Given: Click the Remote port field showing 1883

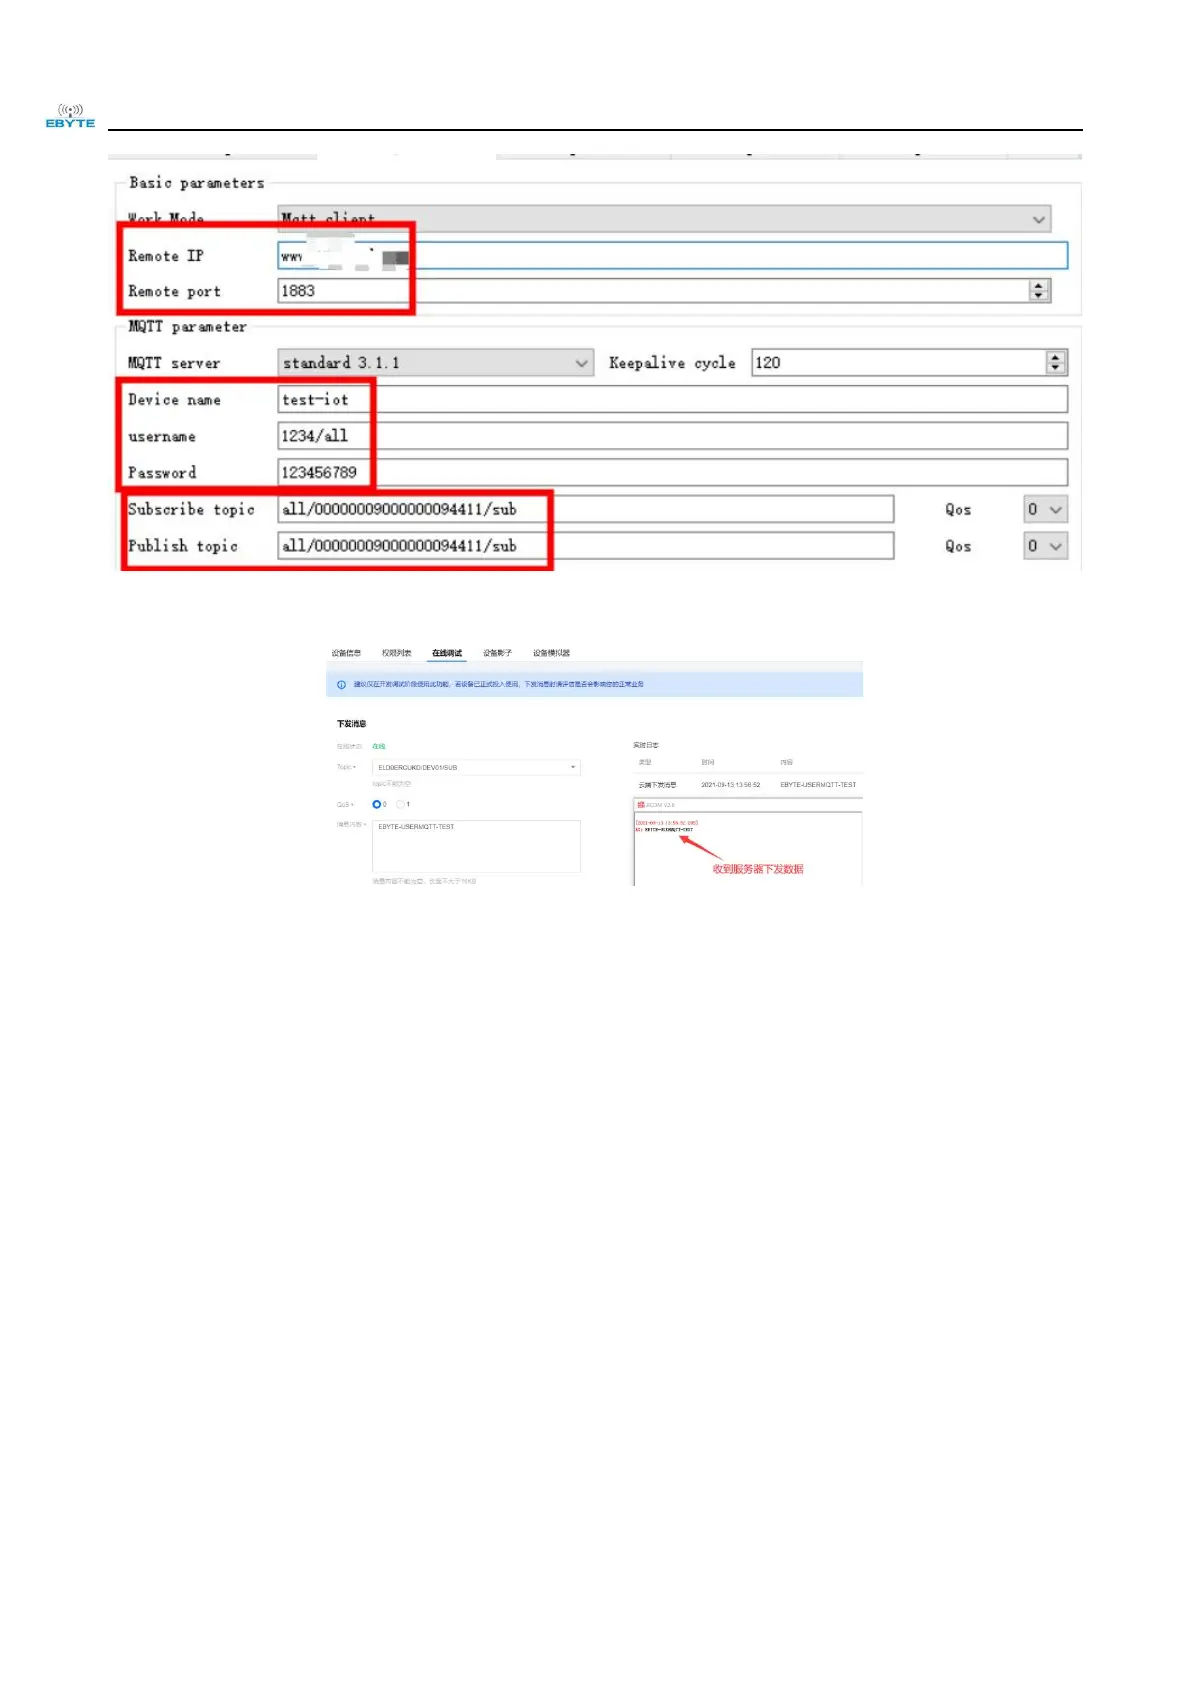Looking at the screenshot, I should 664,291.
